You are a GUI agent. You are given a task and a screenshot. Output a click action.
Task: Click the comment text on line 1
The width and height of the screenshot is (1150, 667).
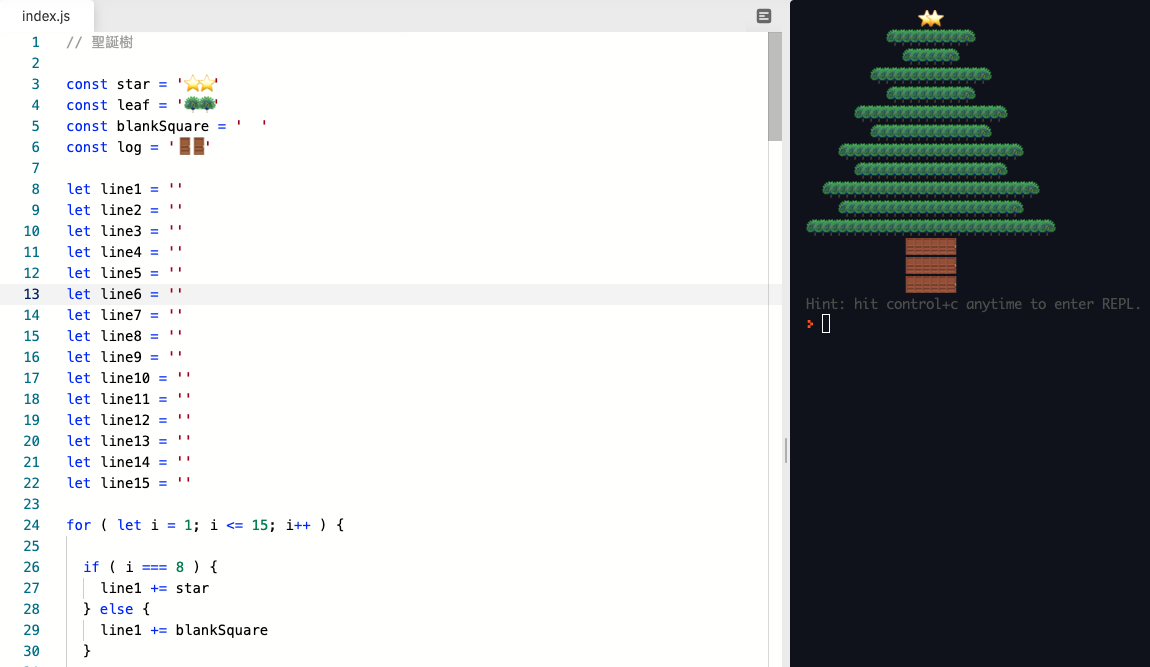pyautogui.click(x=100, y=42)
